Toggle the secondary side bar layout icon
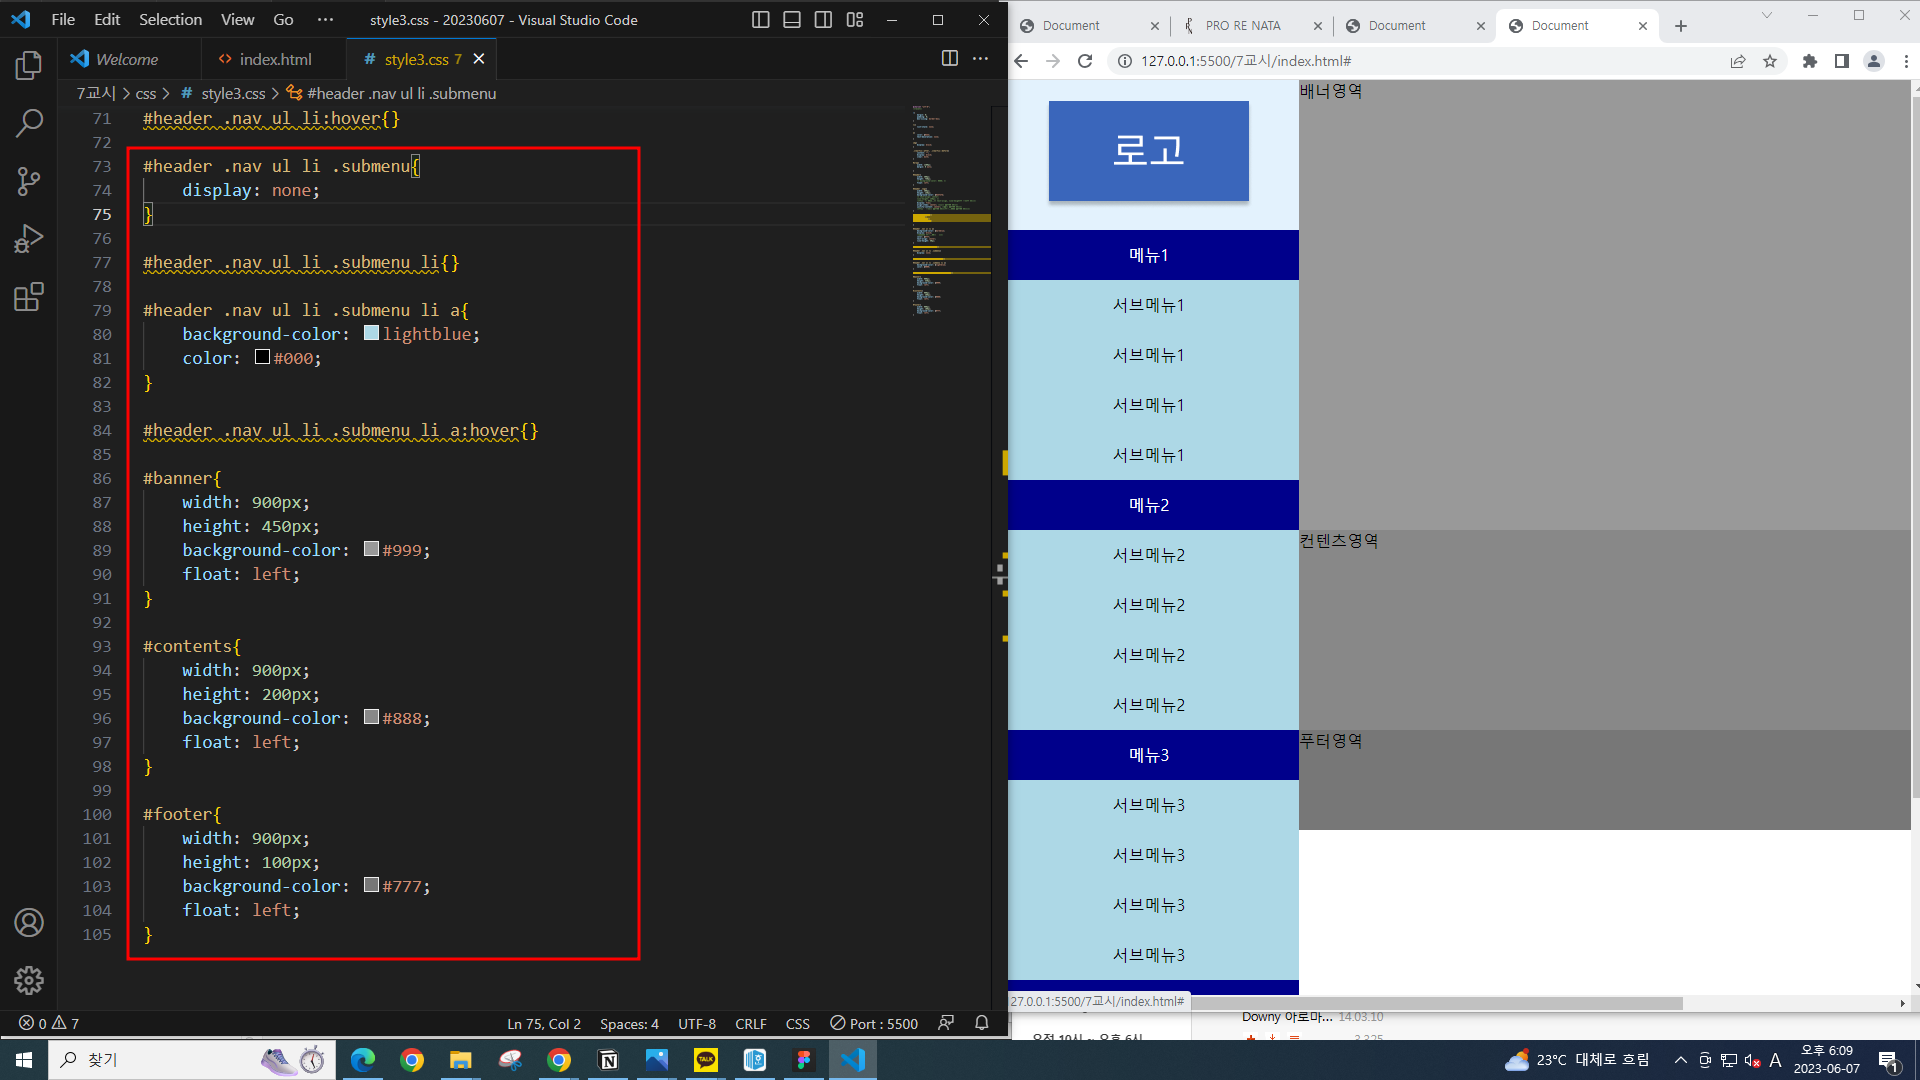Image resolution: width=1920 pixels, height=1080 pixels. 823,20
